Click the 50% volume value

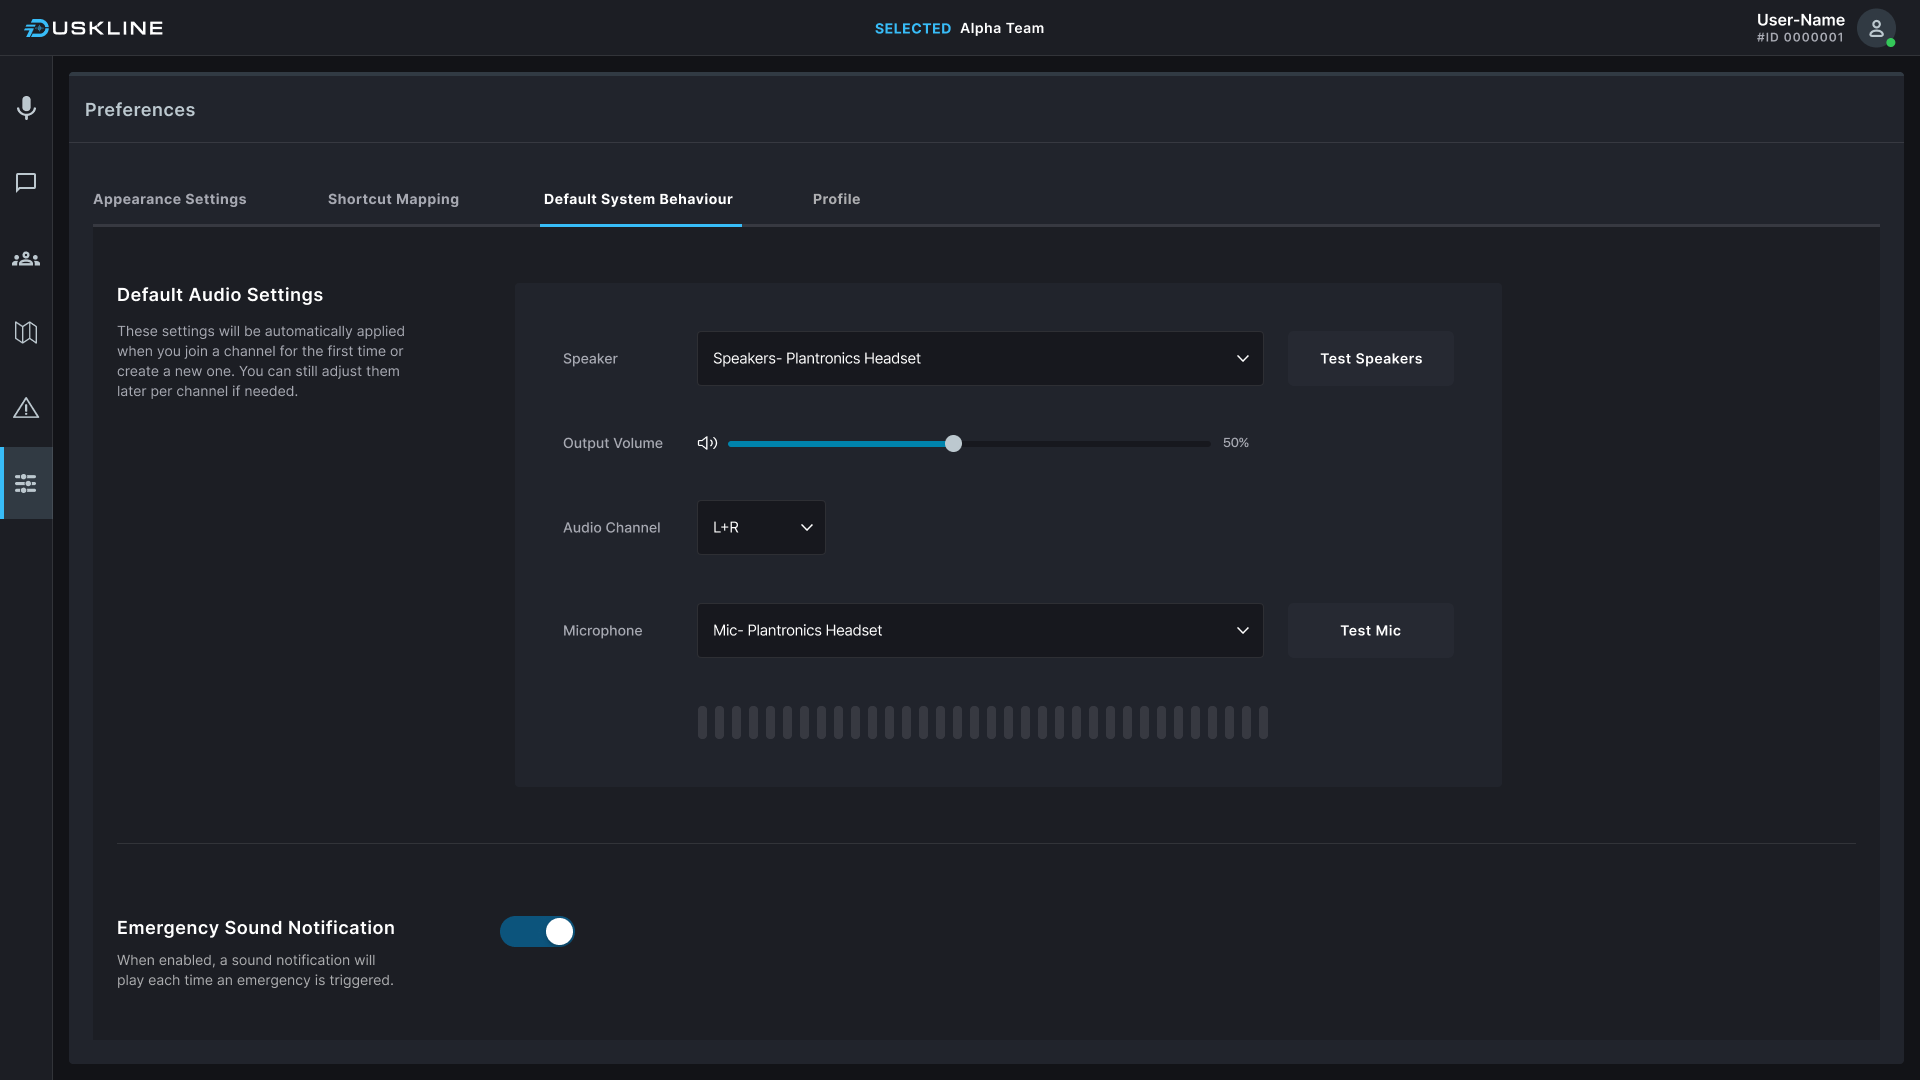pos(1236,443)
